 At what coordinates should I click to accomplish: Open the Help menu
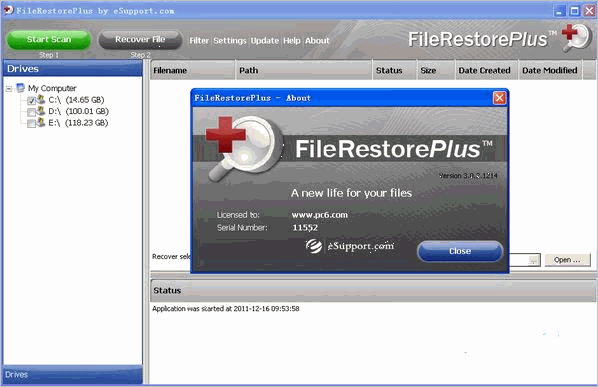coord(292,40)
